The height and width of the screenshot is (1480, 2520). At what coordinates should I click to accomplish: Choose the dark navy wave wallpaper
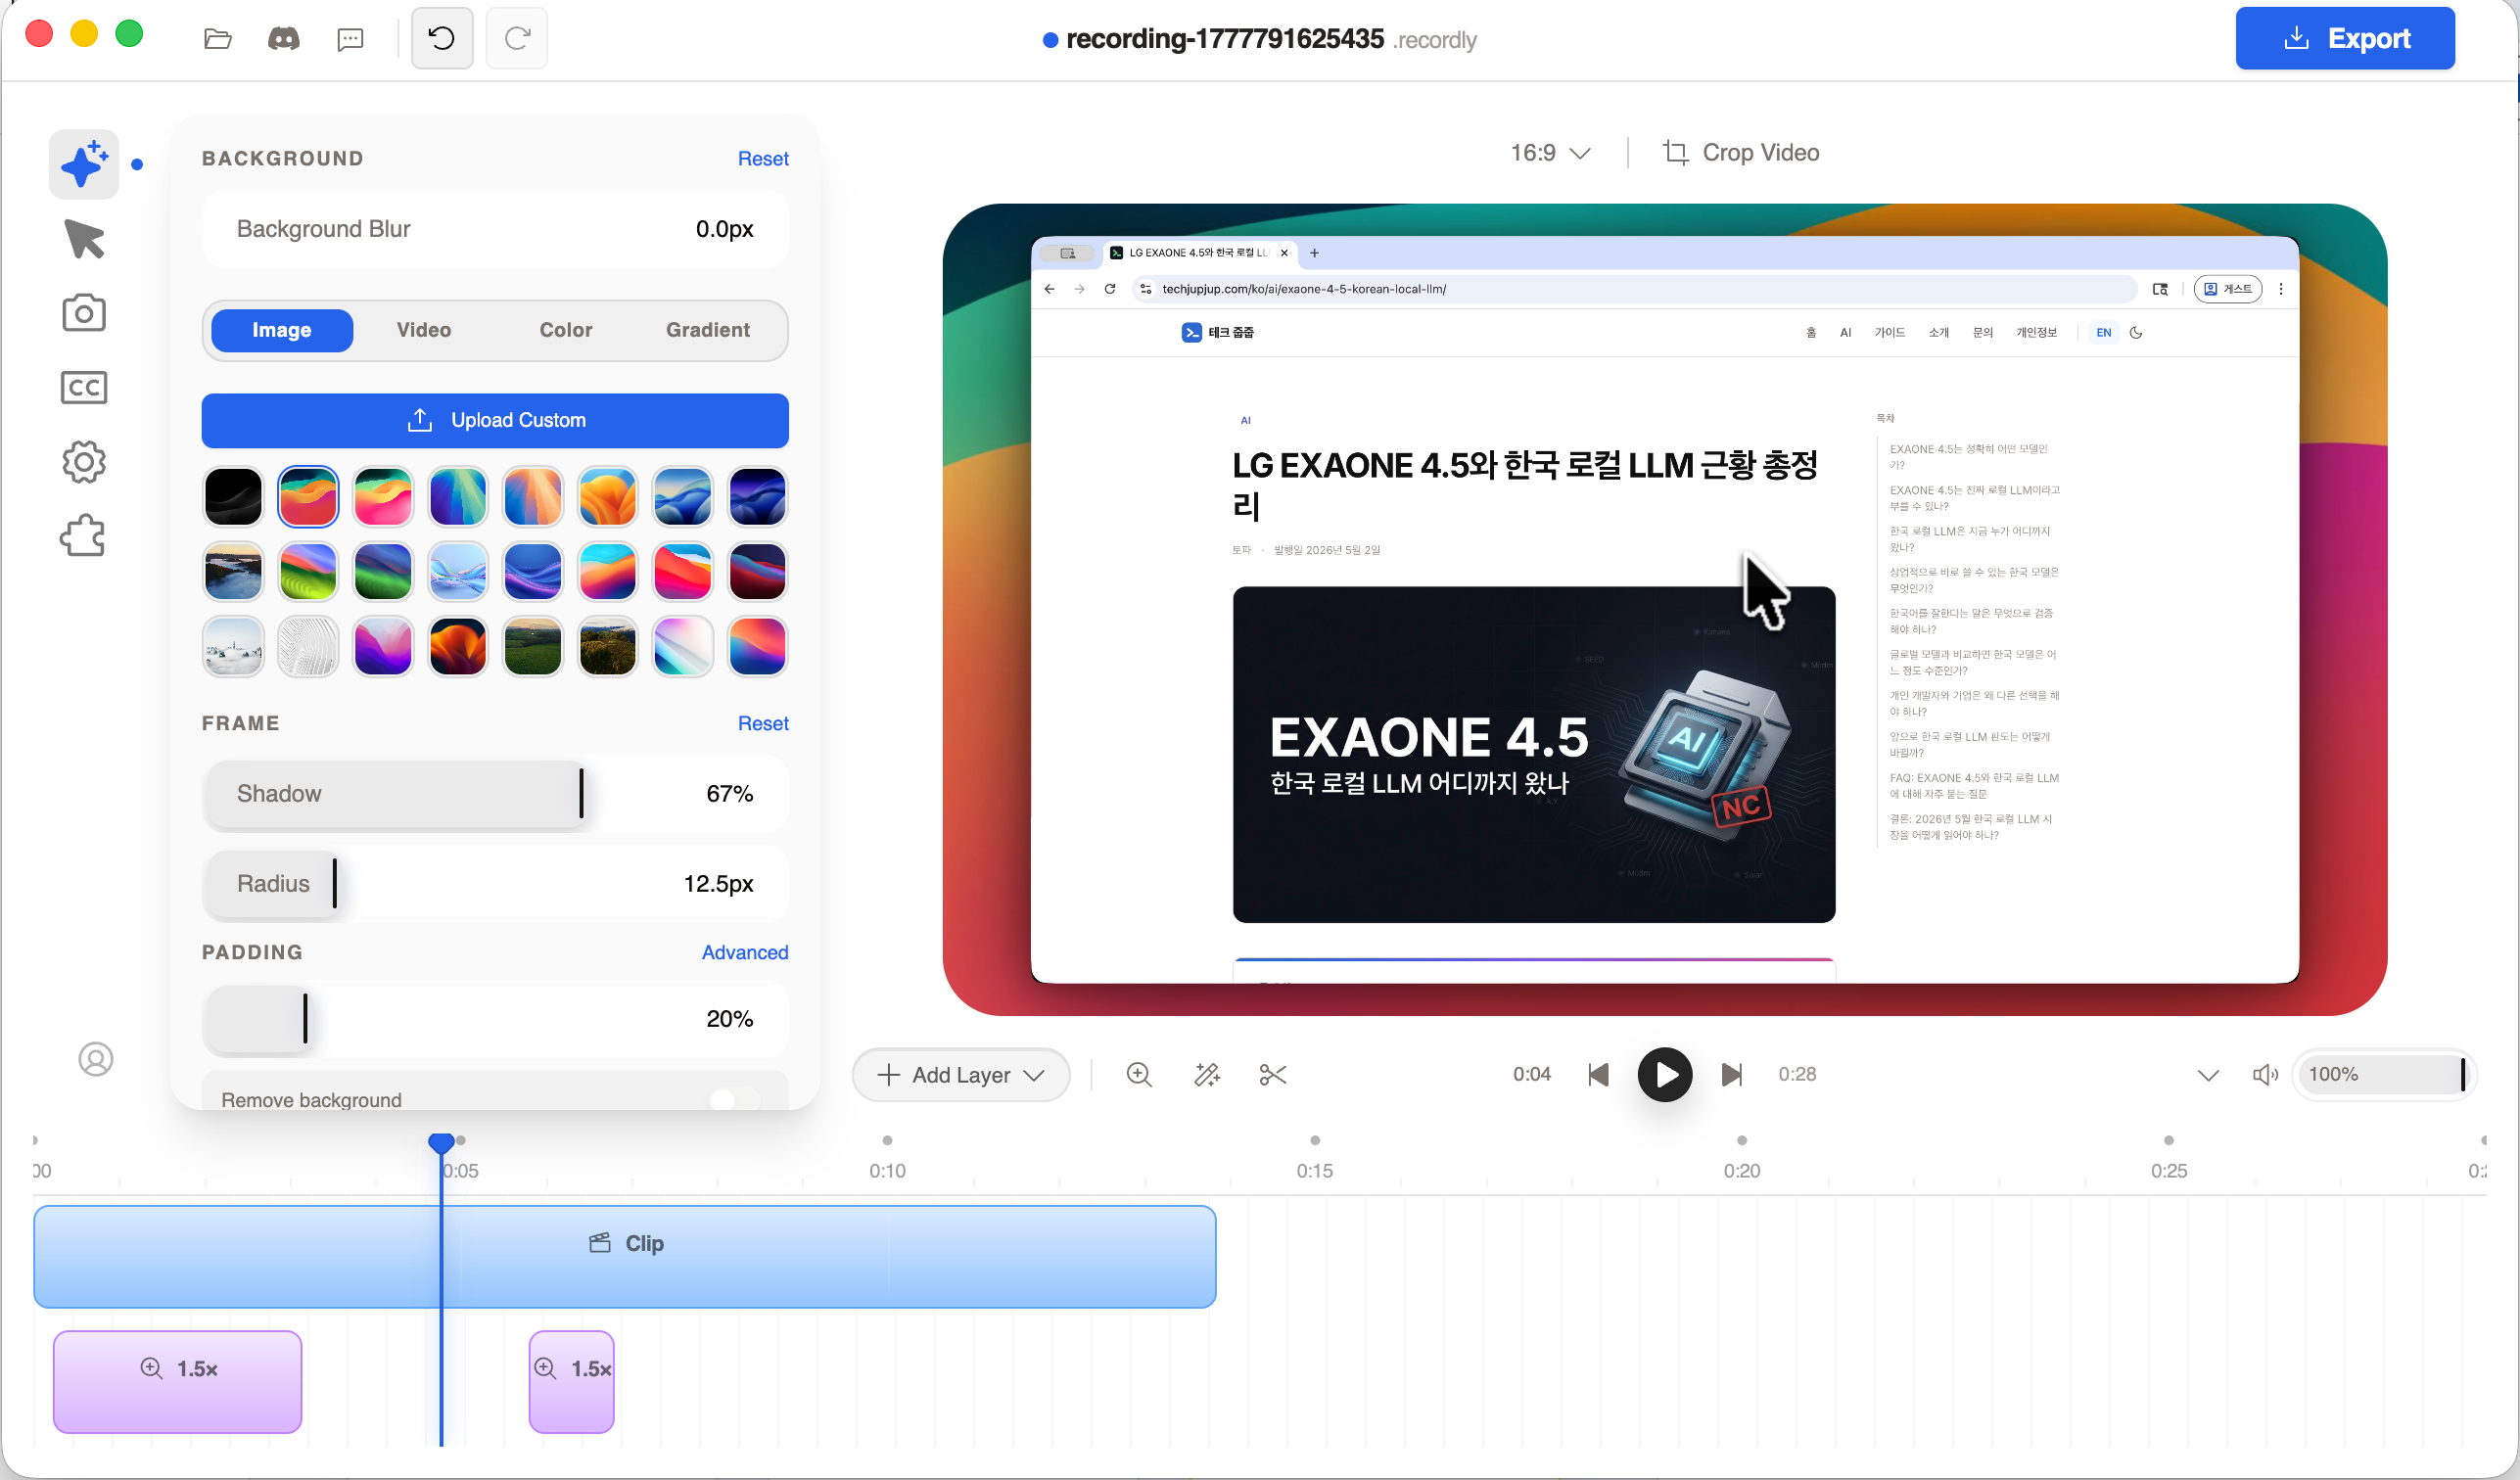[x=757, y=497]
